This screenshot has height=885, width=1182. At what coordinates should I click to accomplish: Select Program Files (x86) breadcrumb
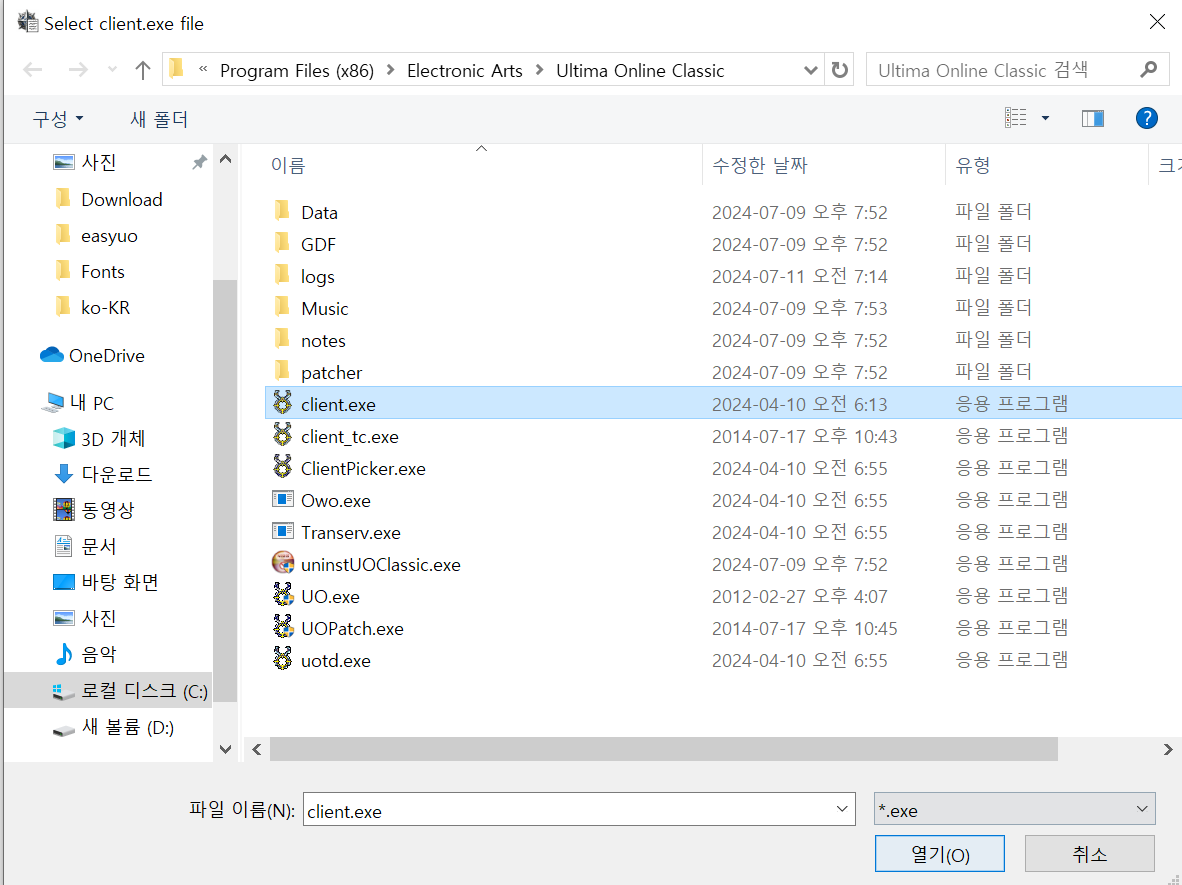(297, 71)
